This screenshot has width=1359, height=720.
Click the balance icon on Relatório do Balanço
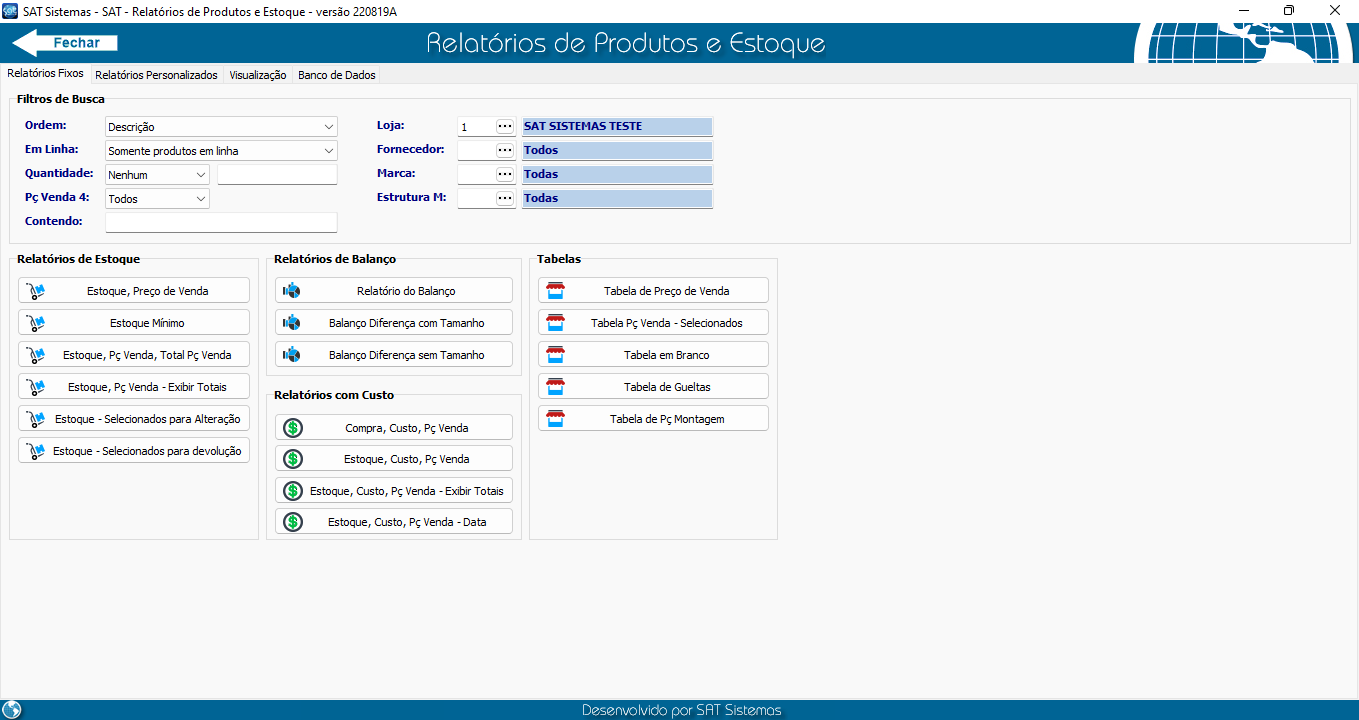(292, 291)
